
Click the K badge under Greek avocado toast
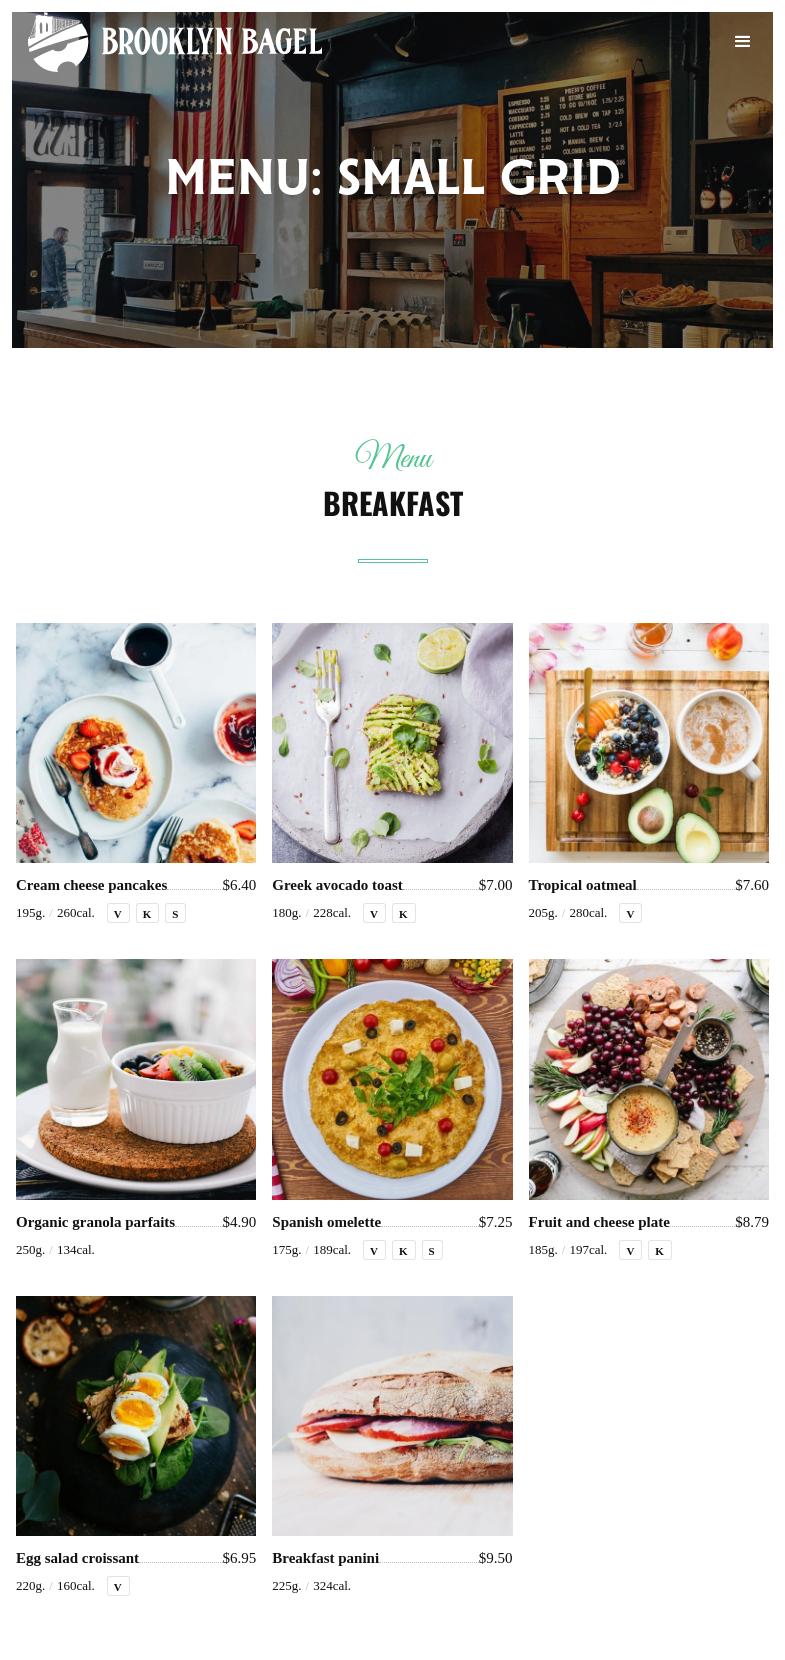point(403,913)
